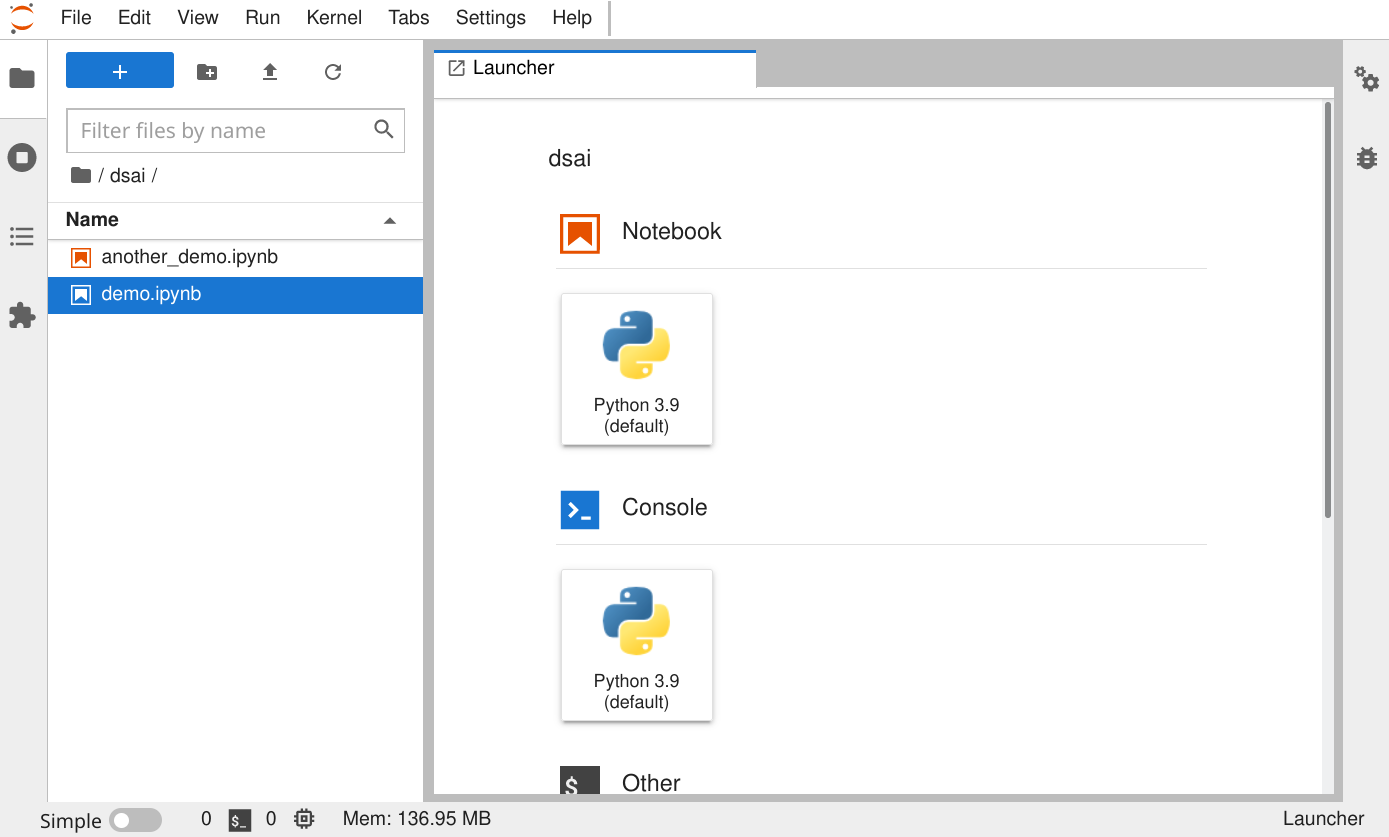The height and width of the screenshot is (837, 1389).
Task: Open the property inspector gear panel
Action: click(1367, 81)
